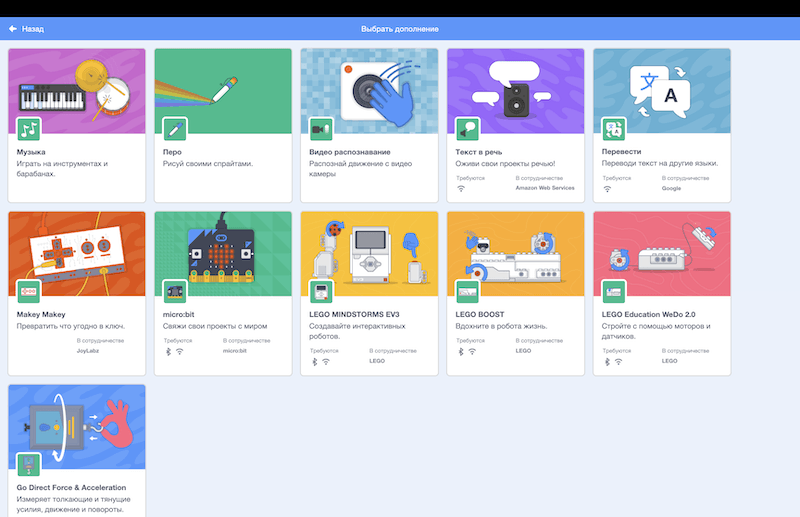Click the Перевести extension translate icon
This screenshot has width=800, height=517.
pyautogui.click(x=613, y=130)
